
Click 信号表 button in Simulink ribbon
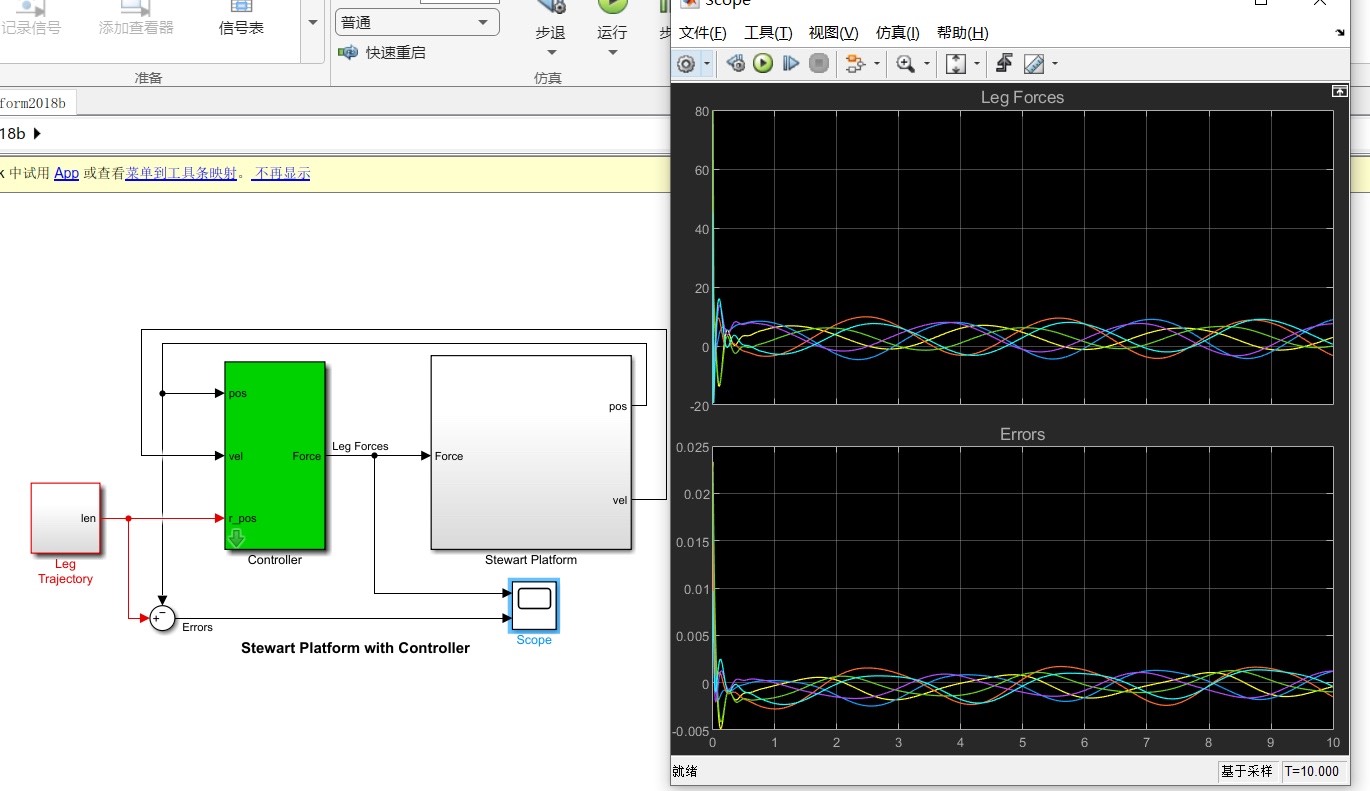pos(241,19)
